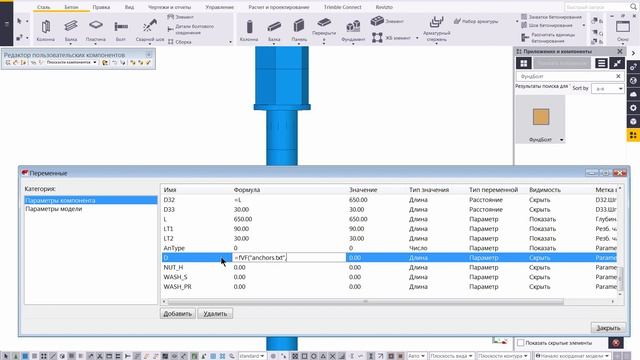Click Шов бетонирования pour break
Viewport: 640px width, 360px height.
click(547, 25)
